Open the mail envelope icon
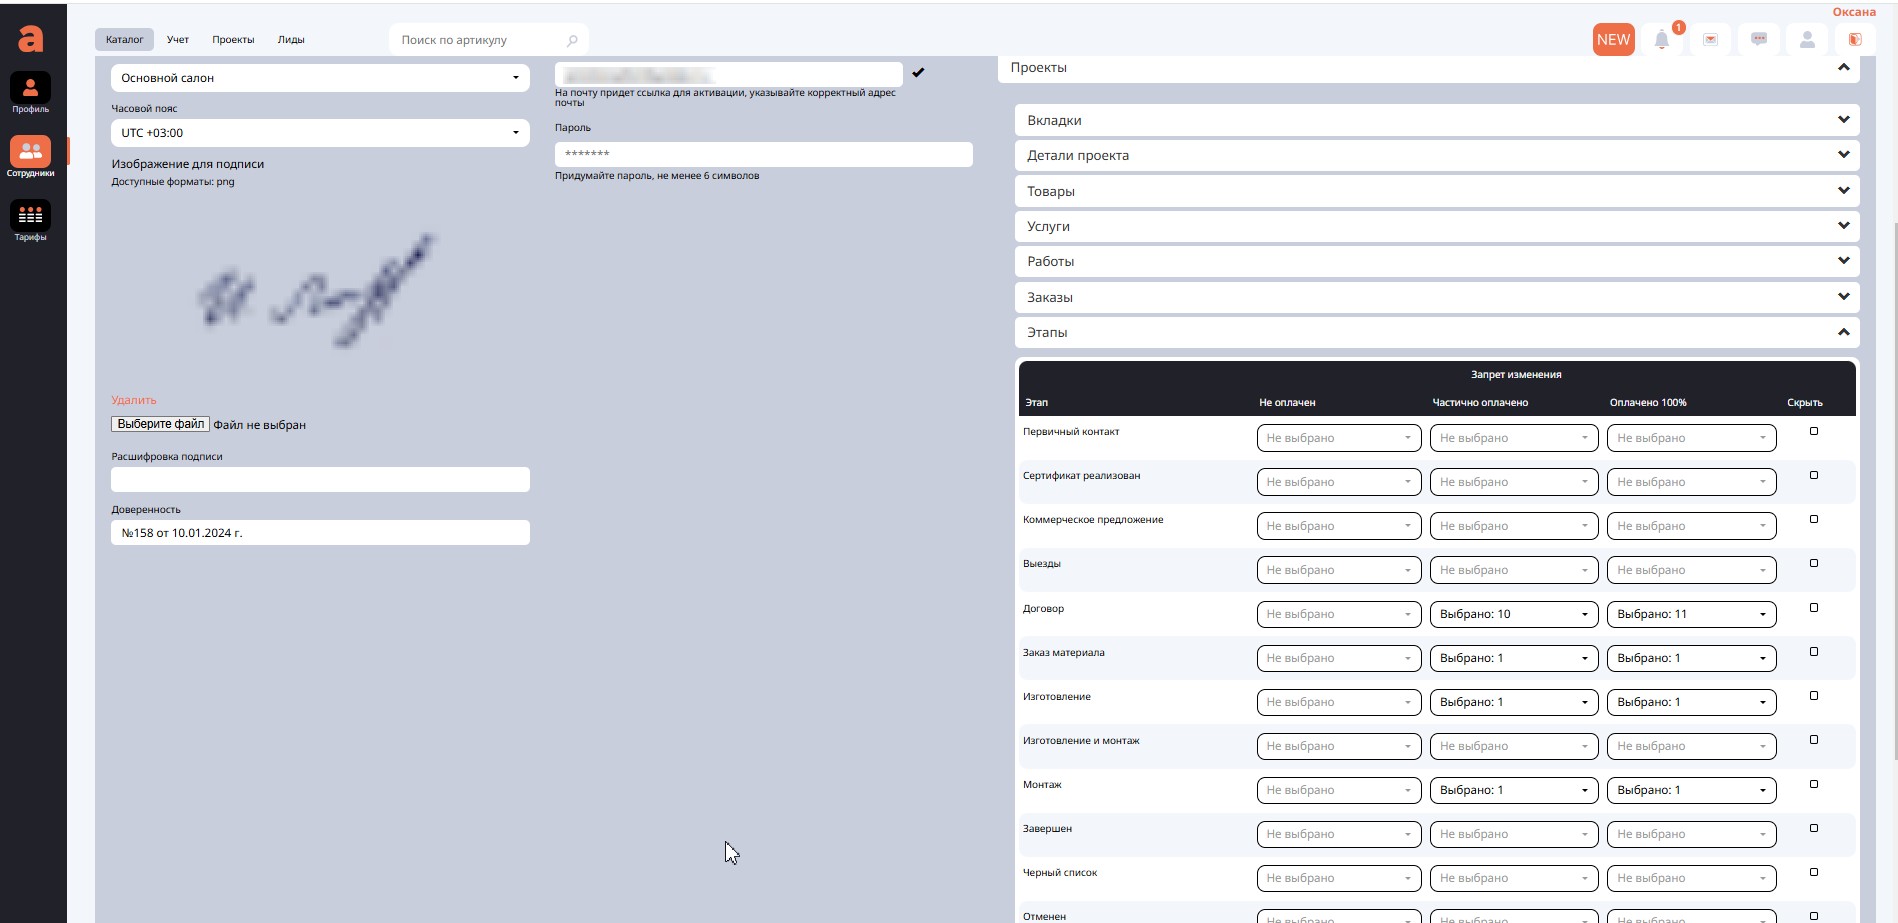This screenshot has width=1898, height=923. [1710, 40]
